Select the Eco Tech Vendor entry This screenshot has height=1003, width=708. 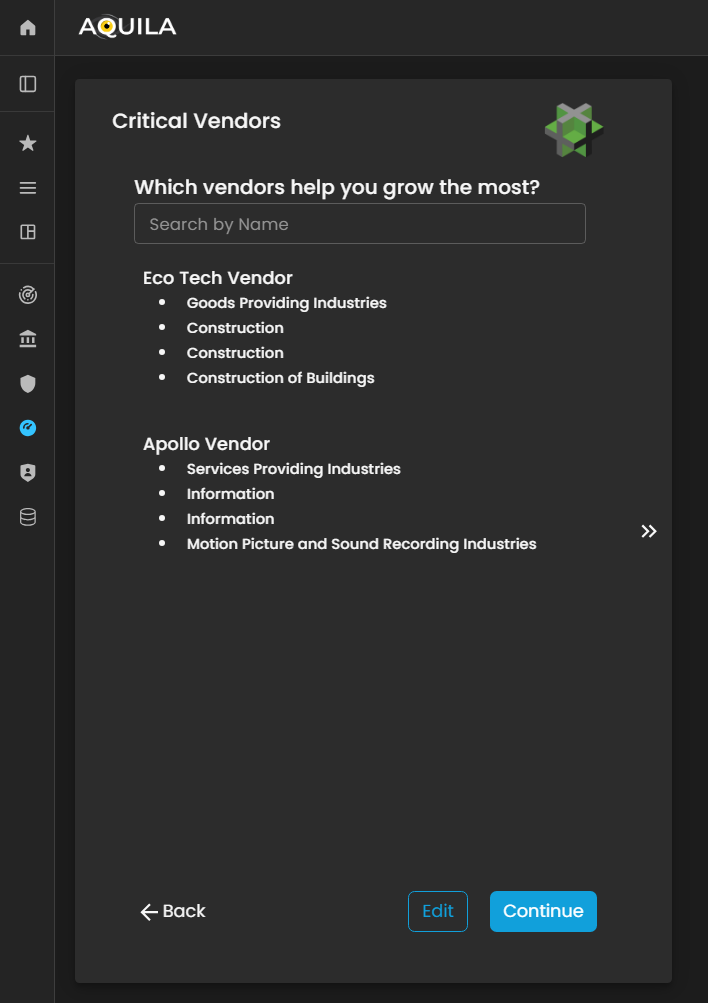[218, 278]
